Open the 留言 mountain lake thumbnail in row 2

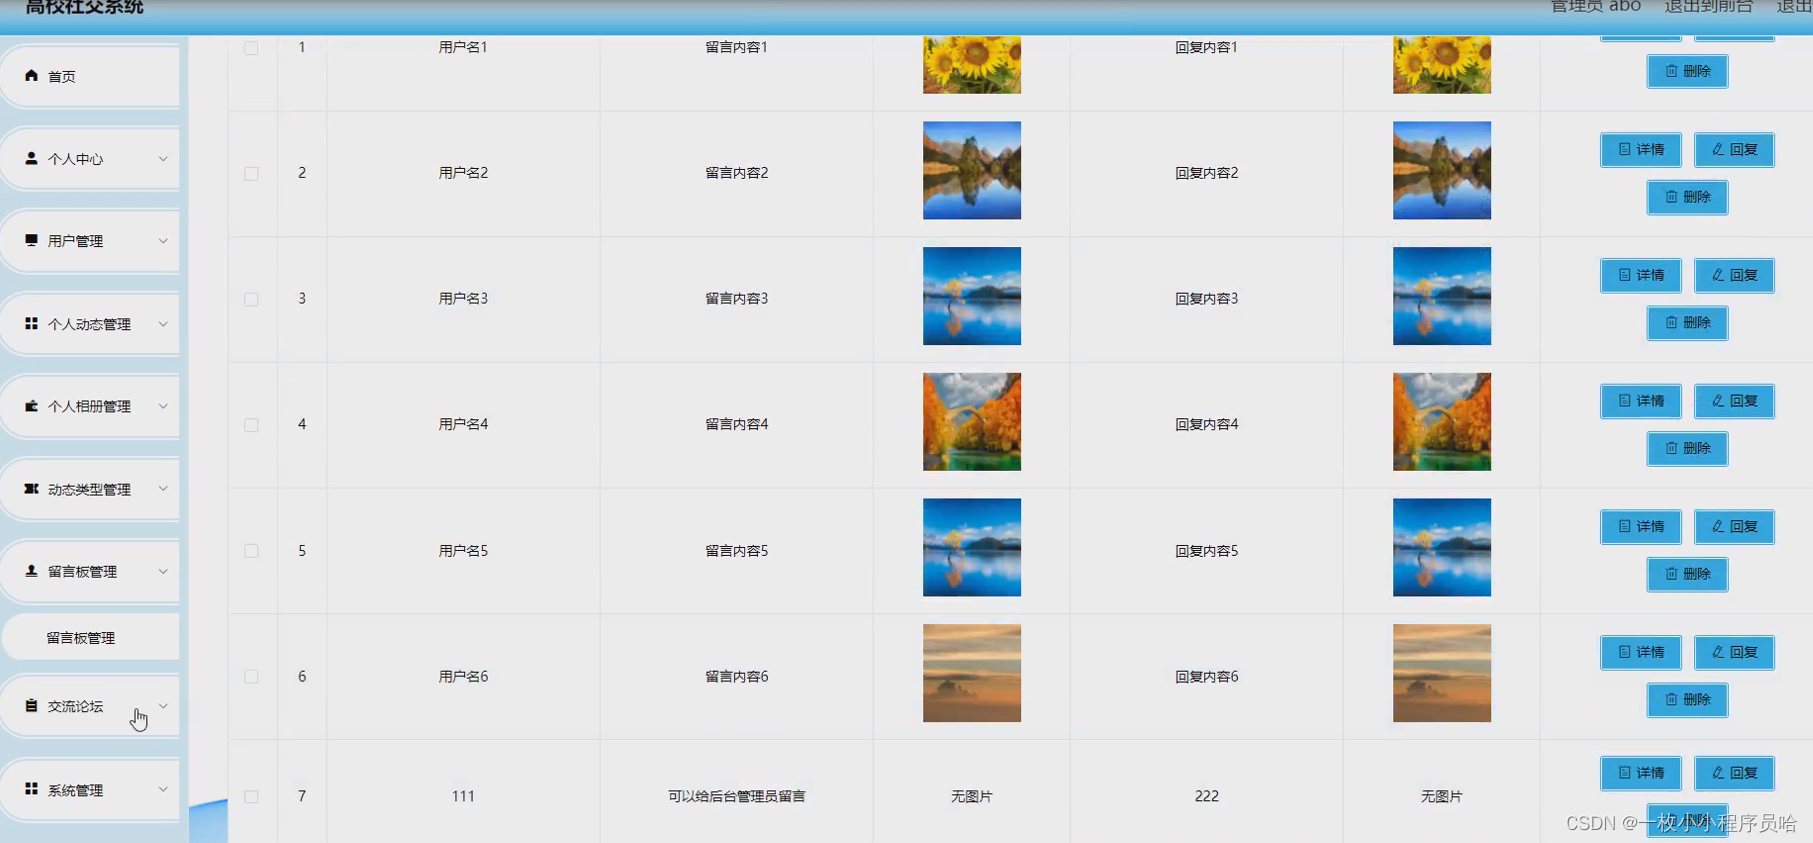pos(972,170)
